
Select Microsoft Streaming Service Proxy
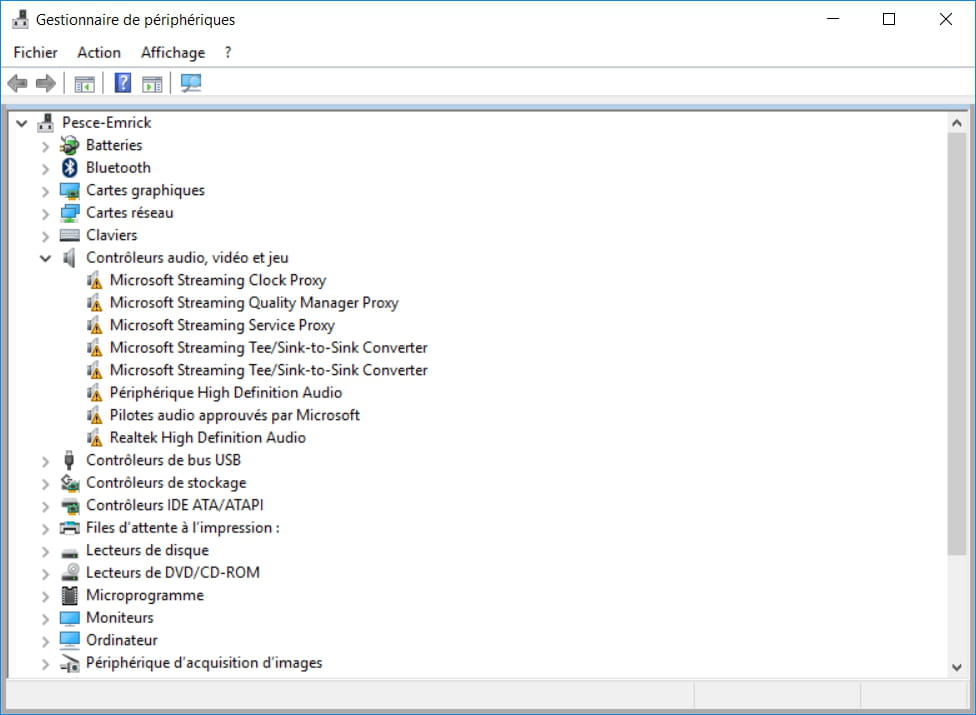point(222,325)
